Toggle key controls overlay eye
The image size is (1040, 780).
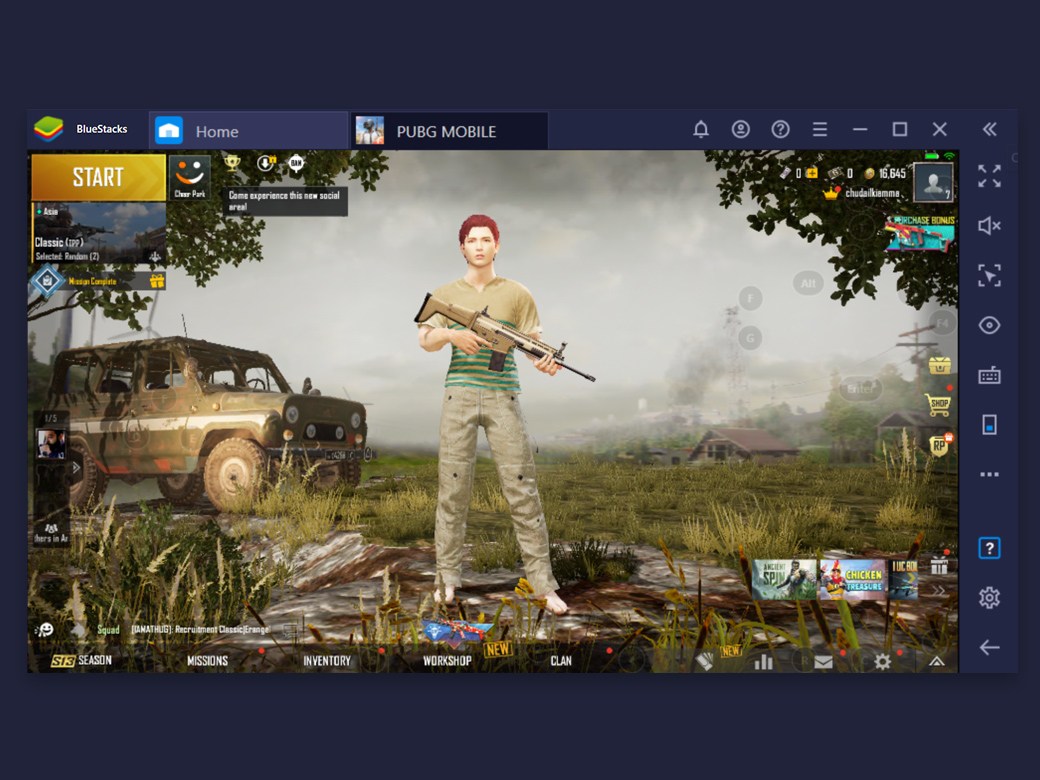(989, 325)
